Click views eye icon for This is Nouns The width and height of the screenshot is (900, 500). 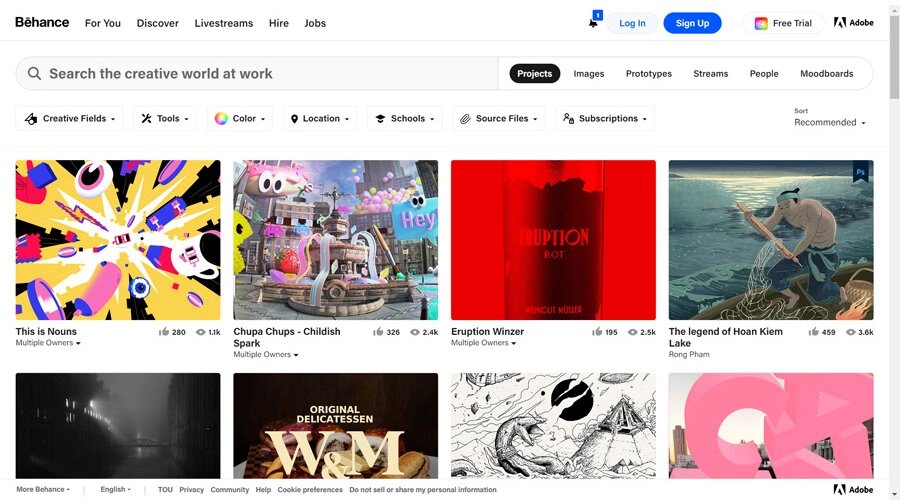[201, 332]
